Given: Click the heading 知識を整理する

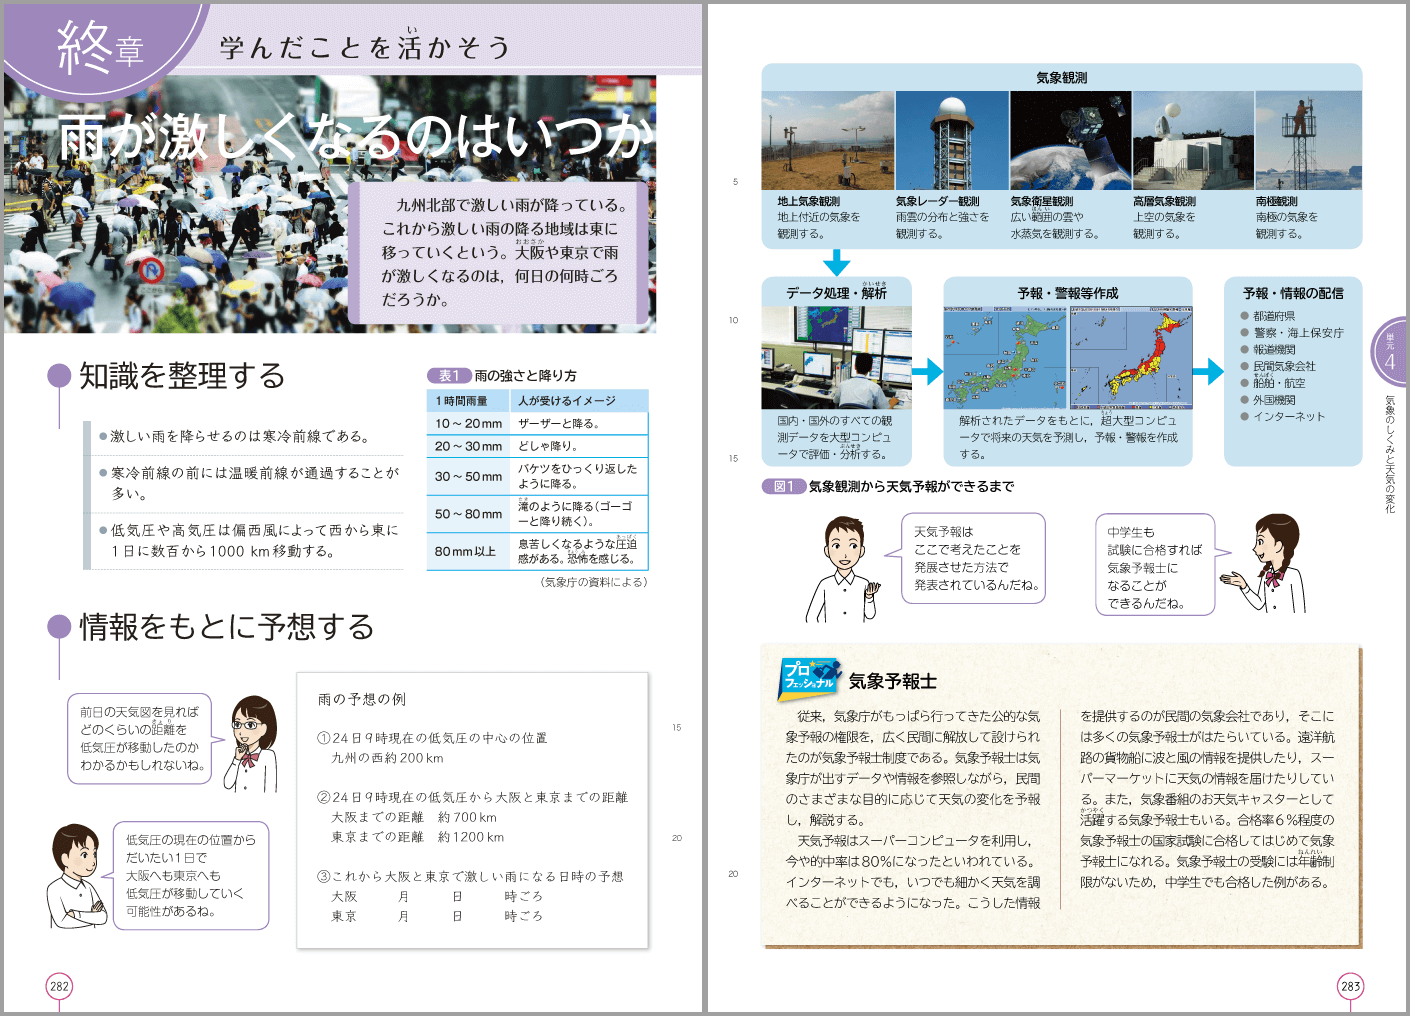Looking at the screenshot, I should (182, 375).
